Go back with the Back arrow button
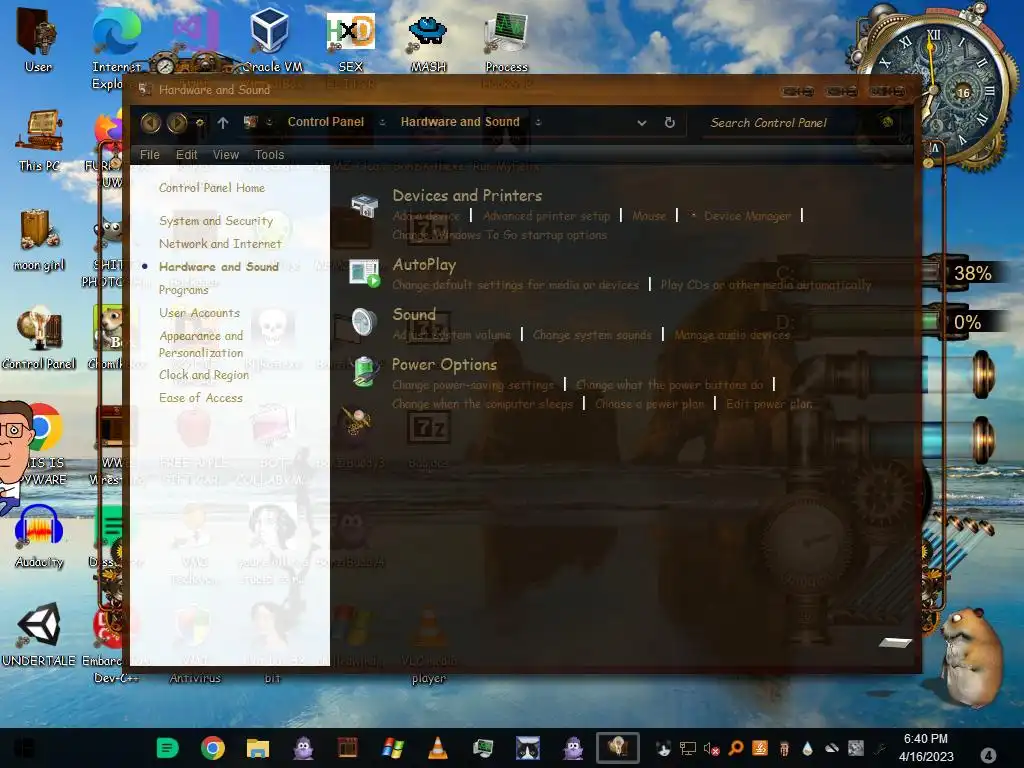The height and width of the screenshot is (768, 1024). point(151,123)
